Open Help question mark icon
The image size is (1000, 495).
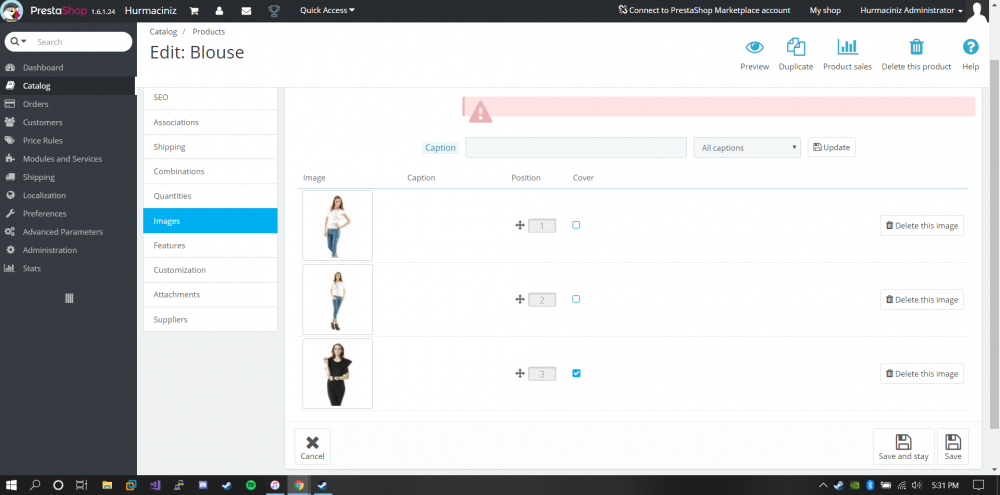[x=971, y=47]
